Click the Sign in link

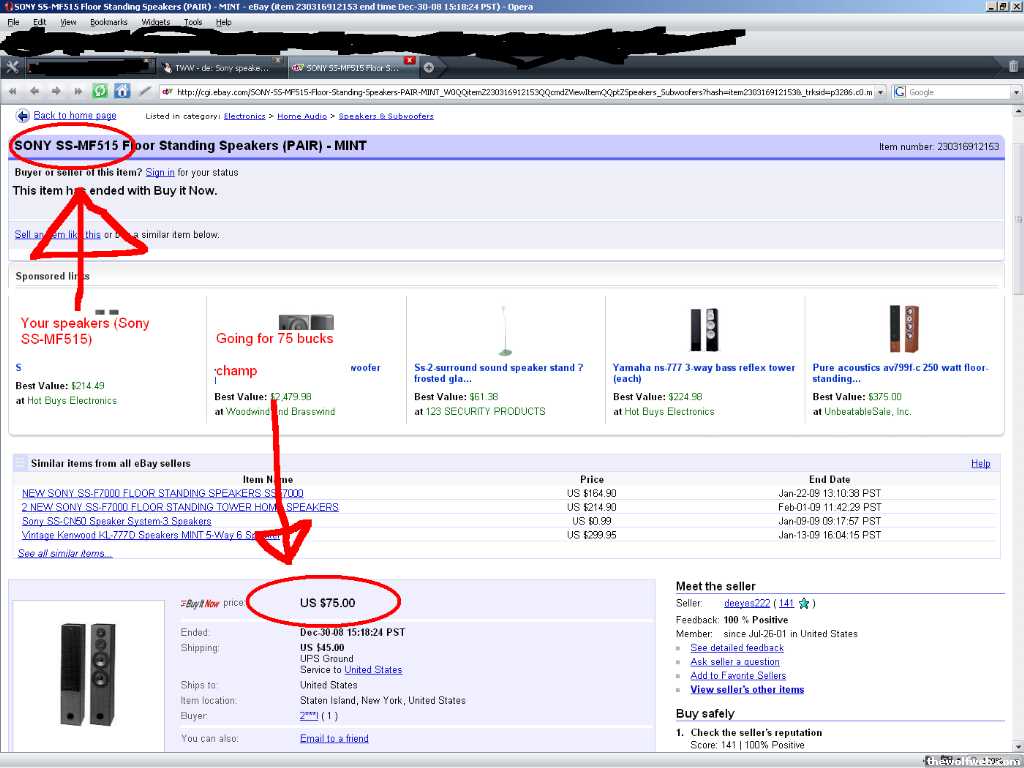click(160, 172)
